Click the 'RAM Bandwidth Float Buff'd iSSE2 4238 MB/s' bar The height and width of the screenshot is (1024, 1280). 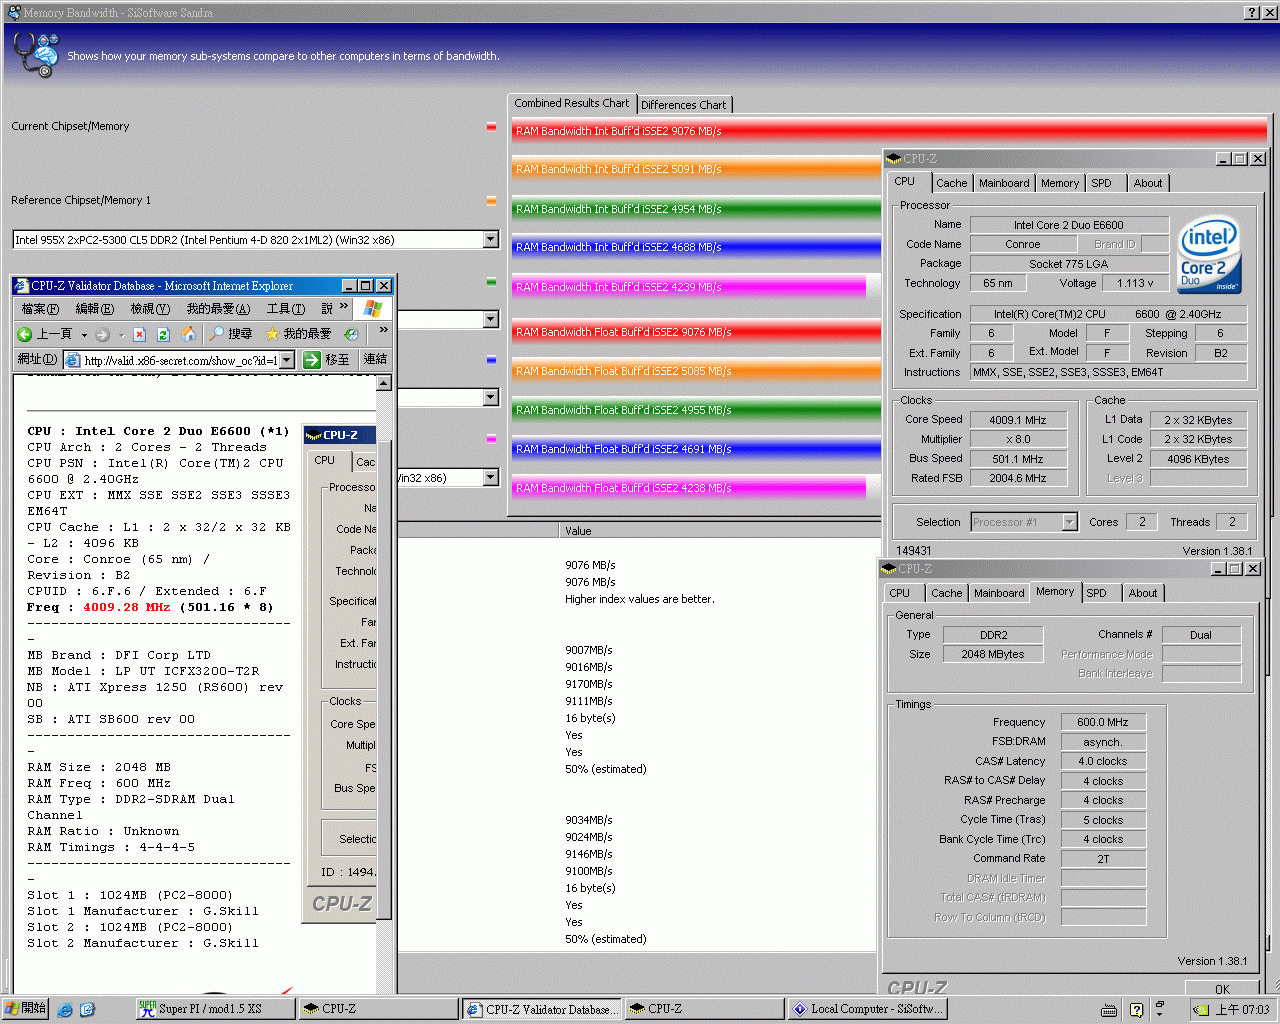(690, 488)
